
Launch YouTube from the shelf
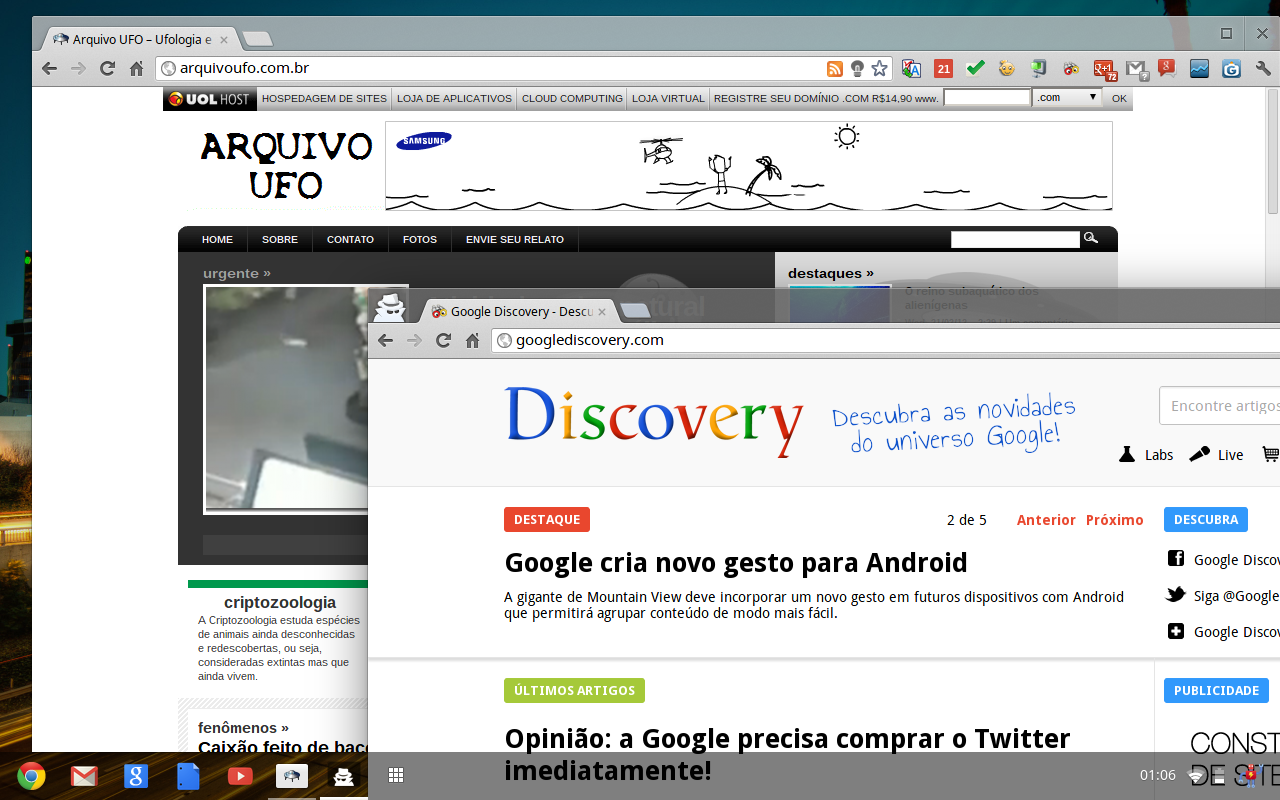click(240, 776)
